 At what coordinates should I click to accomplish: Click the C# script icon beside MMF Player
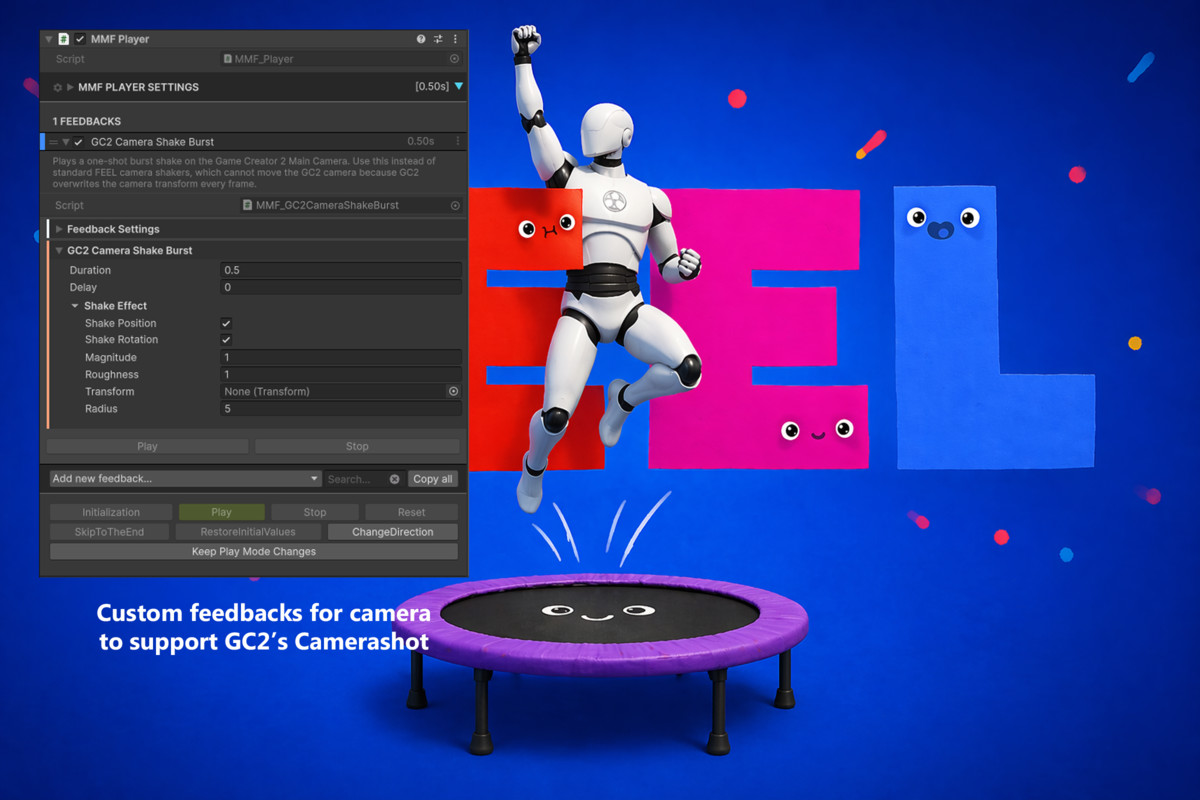coord(64,39)
